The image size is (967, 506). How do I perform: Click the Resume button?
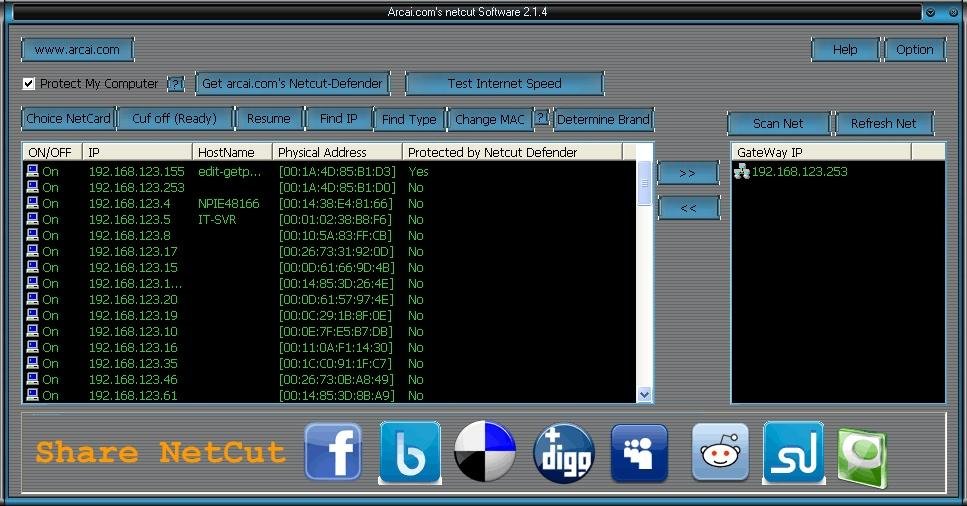point(268,118)
